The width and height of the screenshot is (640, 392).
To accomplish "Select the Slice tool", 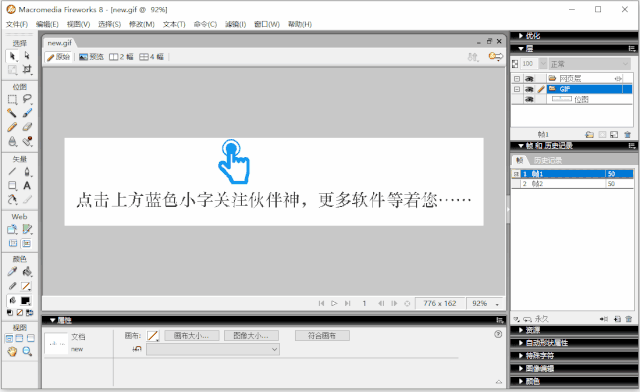I will (27, 229).
